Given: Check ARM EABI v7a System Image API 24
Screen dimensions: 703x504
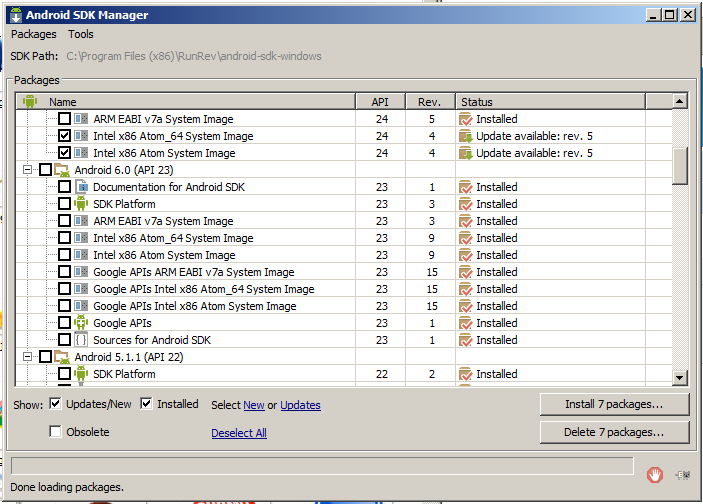Looking at the screenshot, I should point(65,119).
